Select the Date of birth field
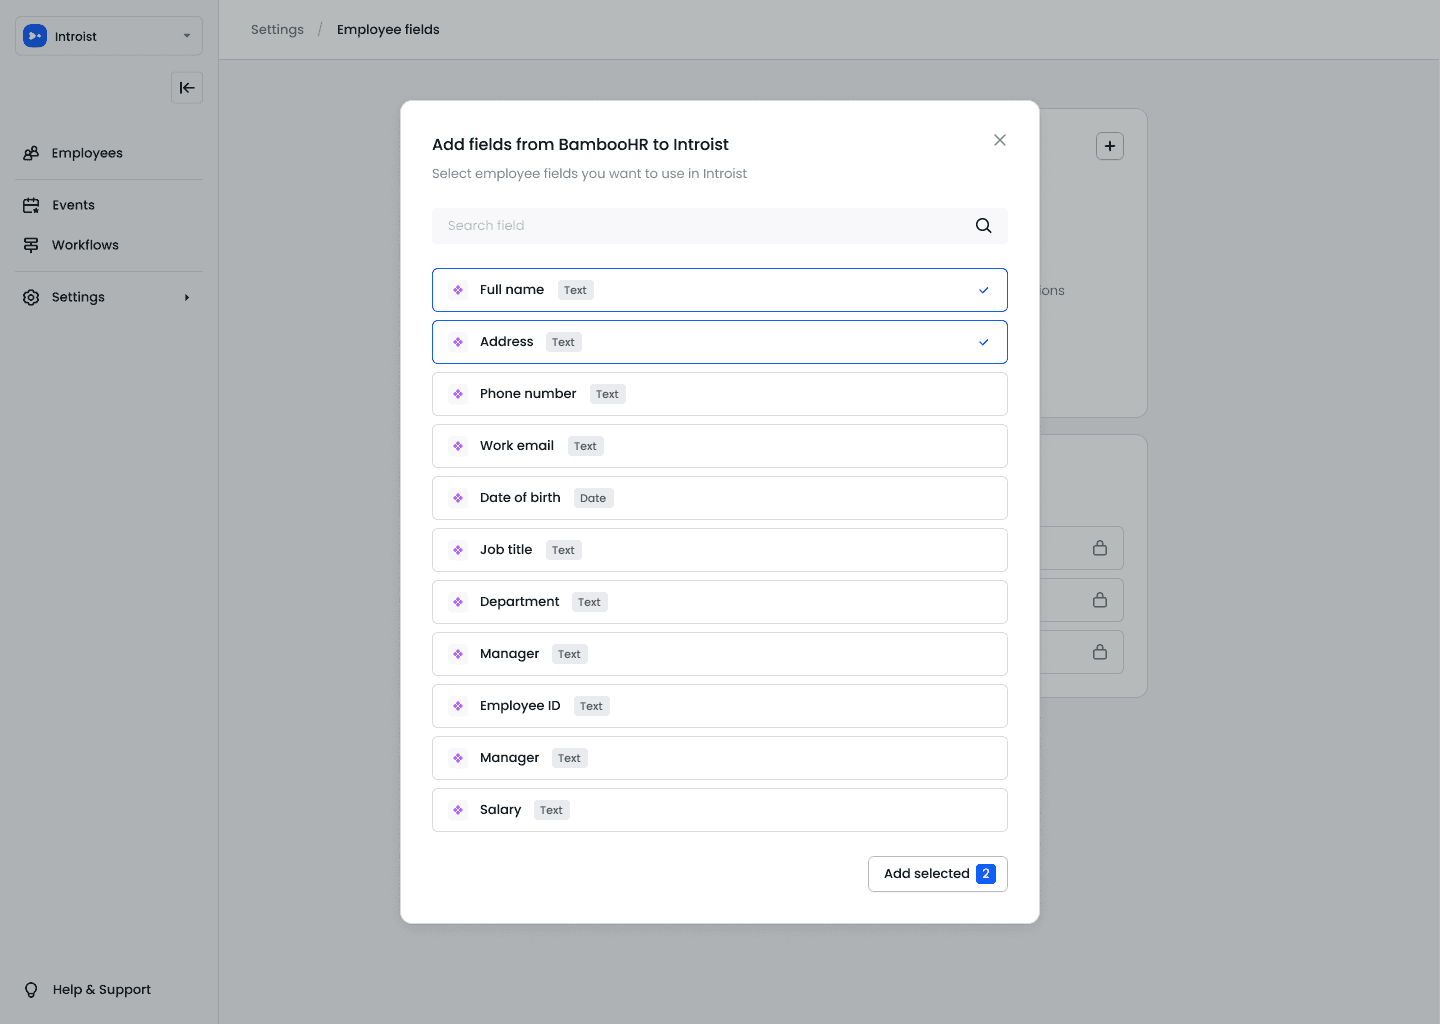The image size is (1440, 1024). [x=720, y=498]
